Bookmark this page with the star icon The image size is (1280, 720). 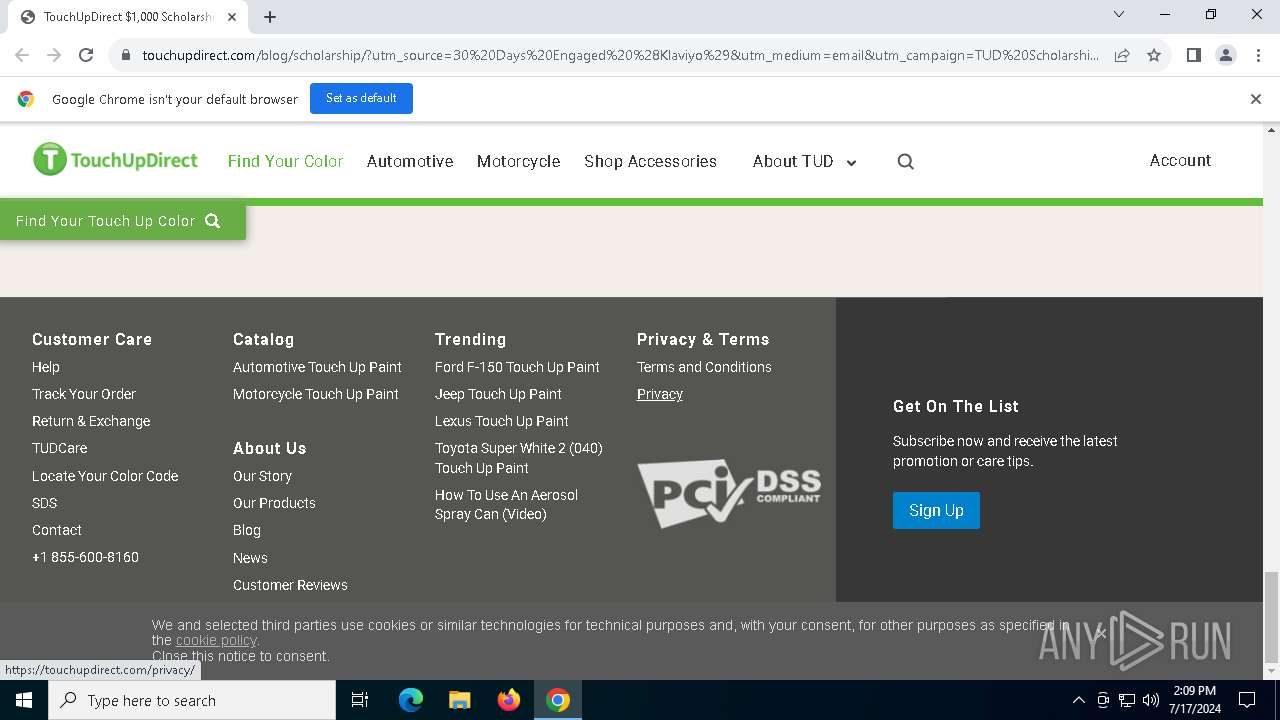(x=1154, y=55)
